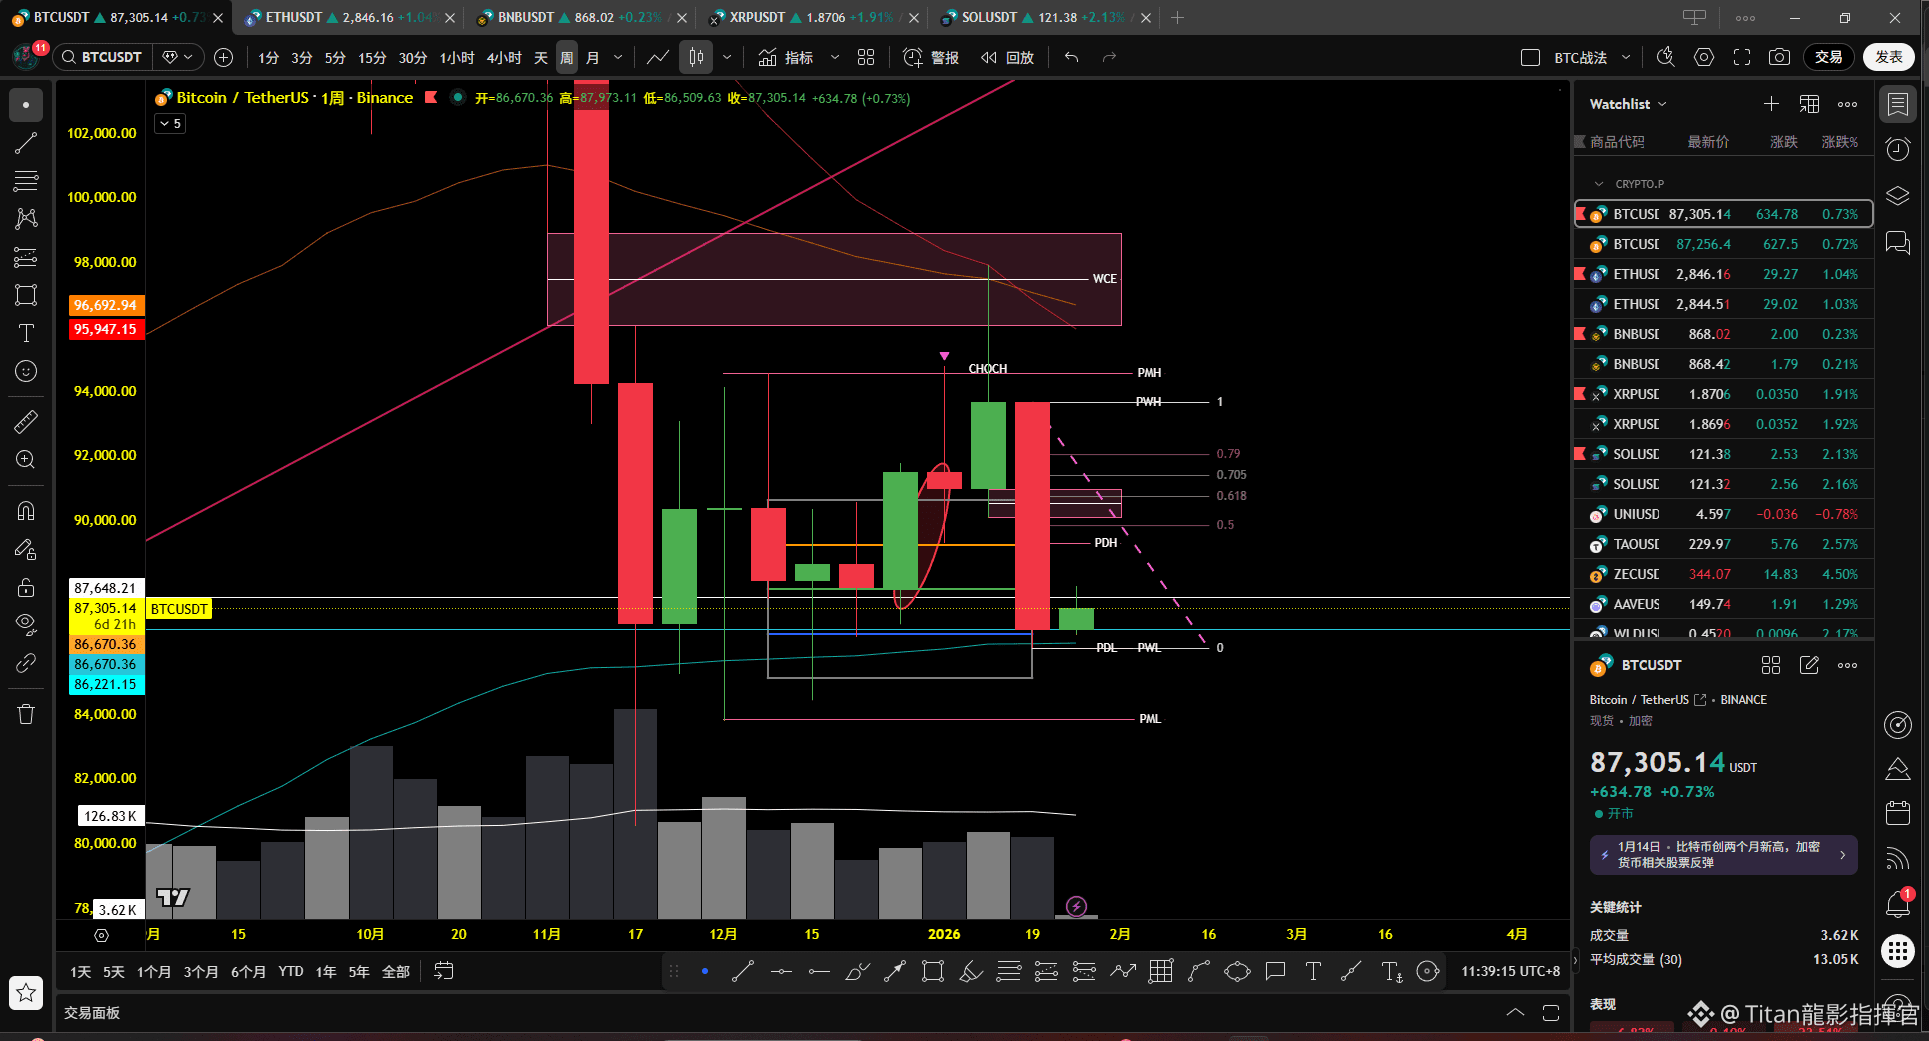Pick the callout tool in floating drawing toolbar
This screenshot has height=1041, width=1929.
point(1275,971)
